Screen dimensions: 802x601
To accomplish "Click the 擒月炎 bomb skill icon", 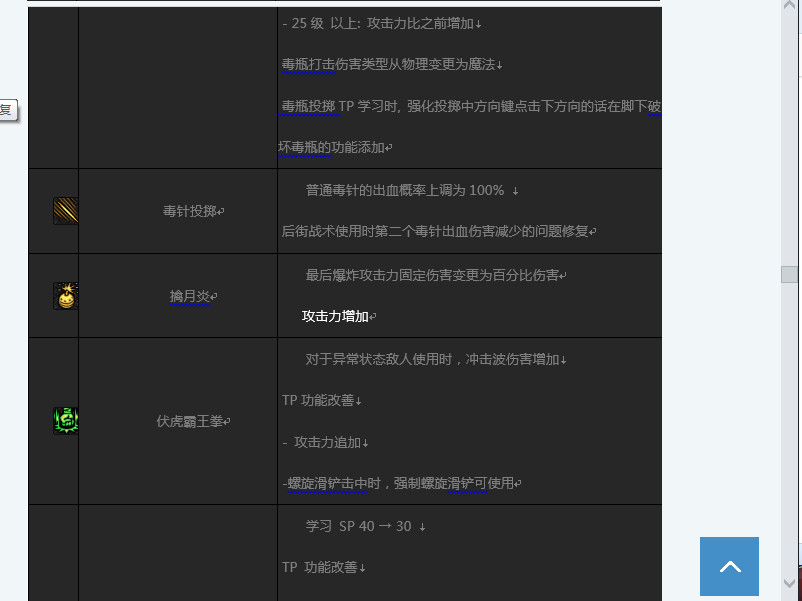I will (x=65, y=296).
